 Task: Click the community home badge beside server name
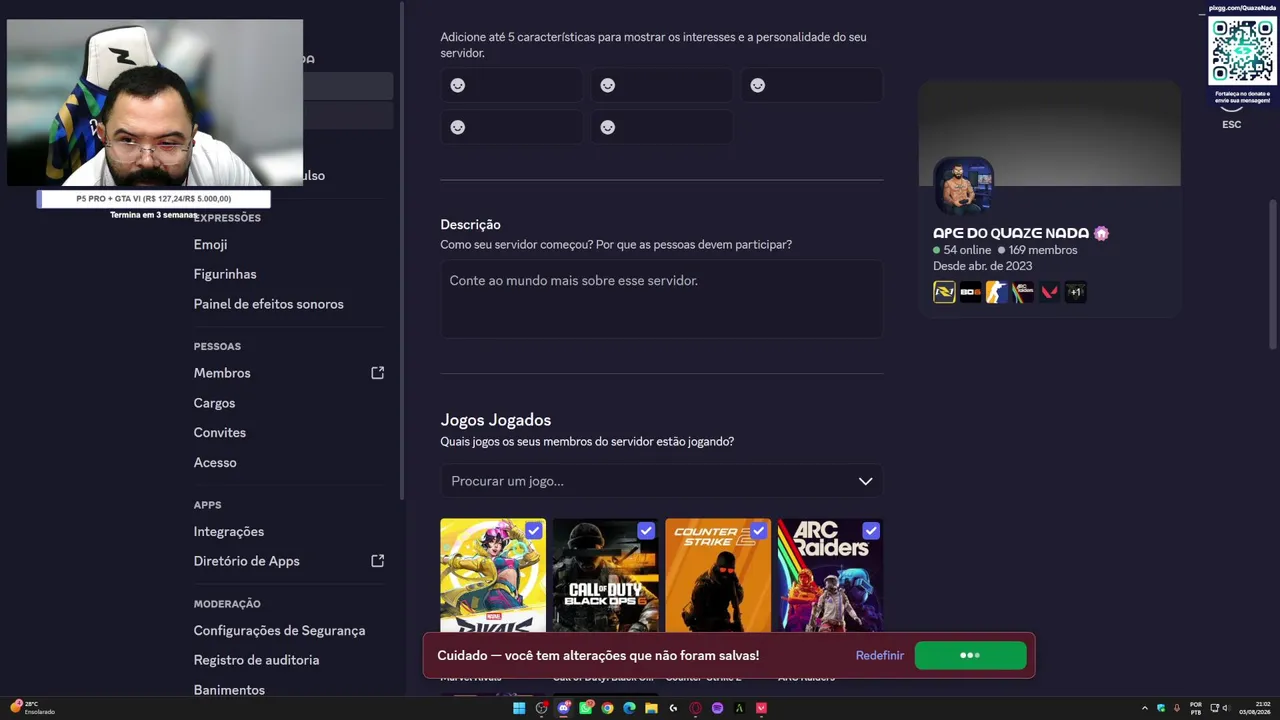[1101, 233]
